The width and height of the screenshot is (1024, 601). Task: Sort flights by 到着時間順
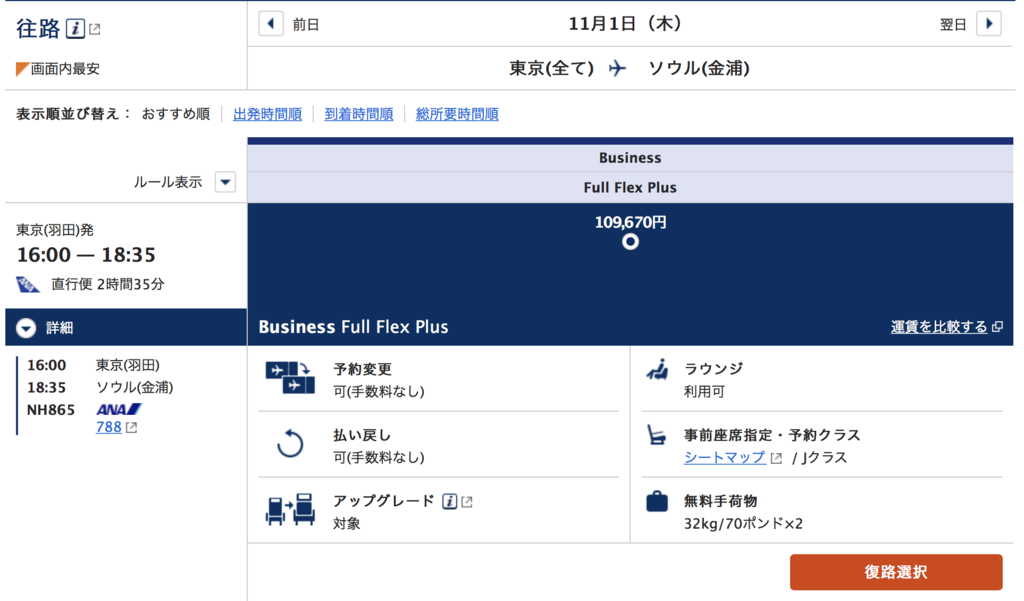tap(359, 114)
